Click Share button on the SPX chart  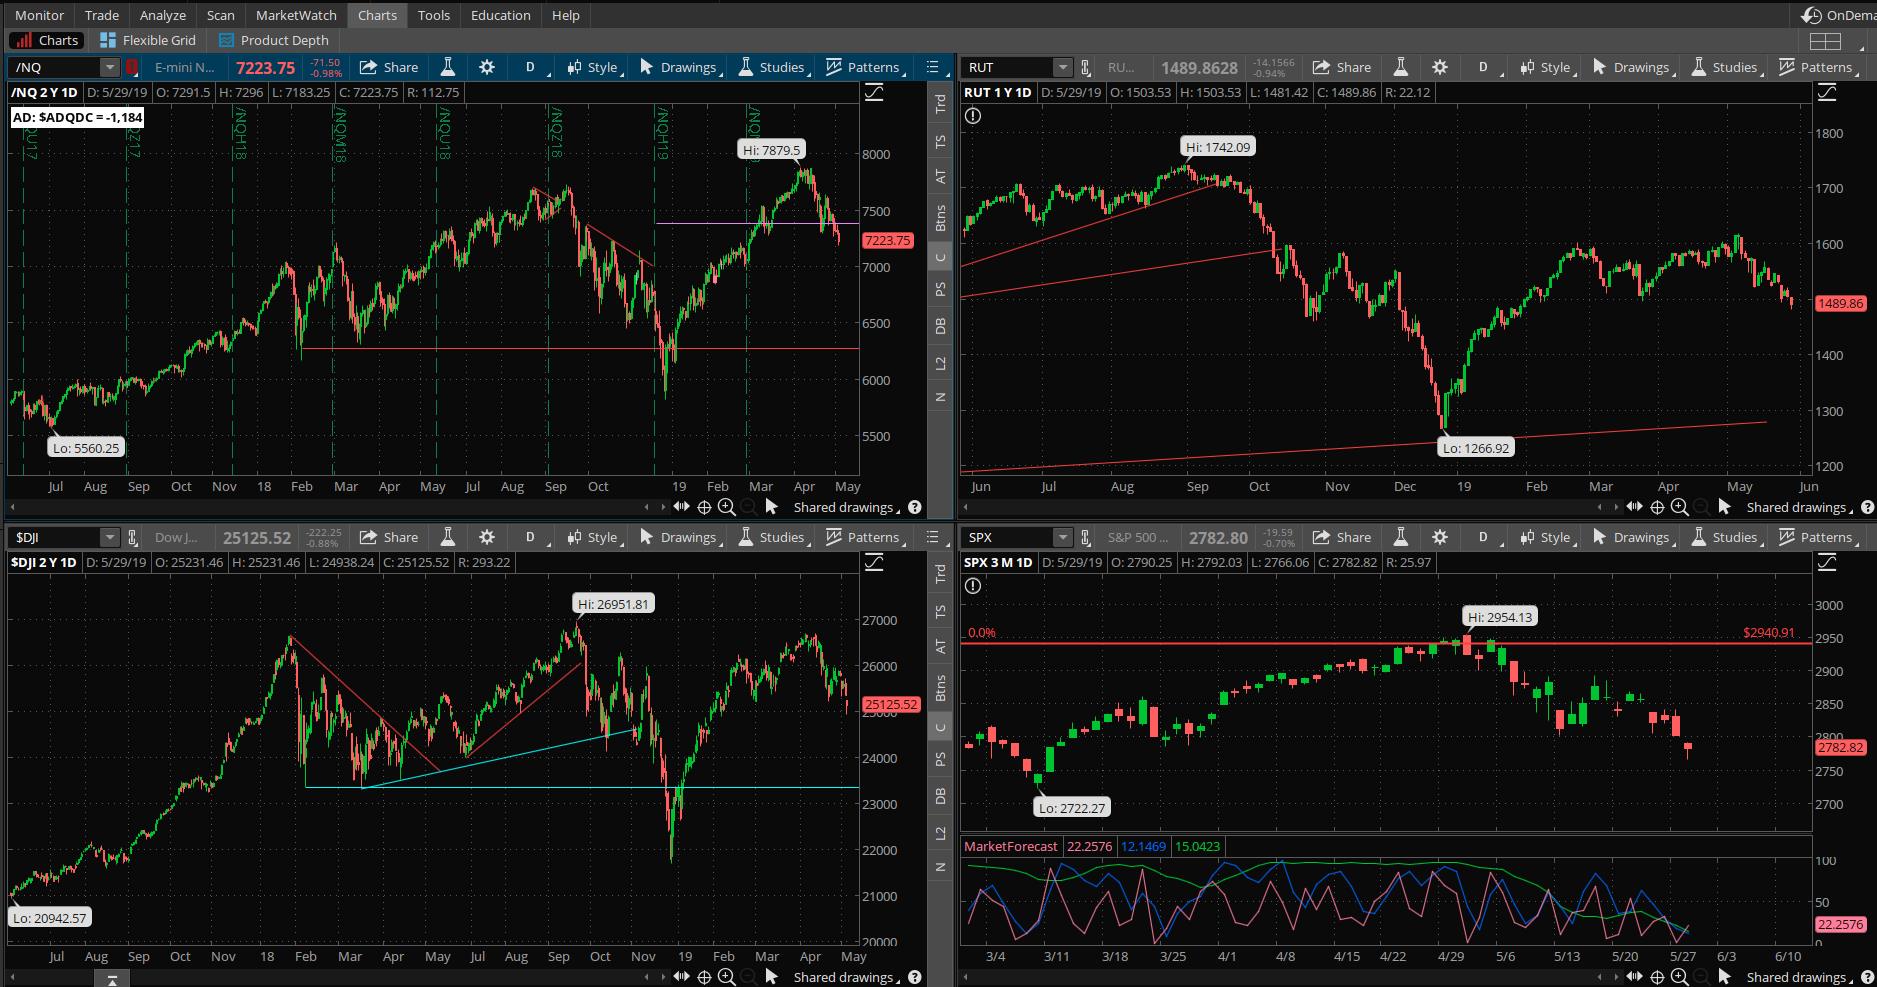(1341, 537)
